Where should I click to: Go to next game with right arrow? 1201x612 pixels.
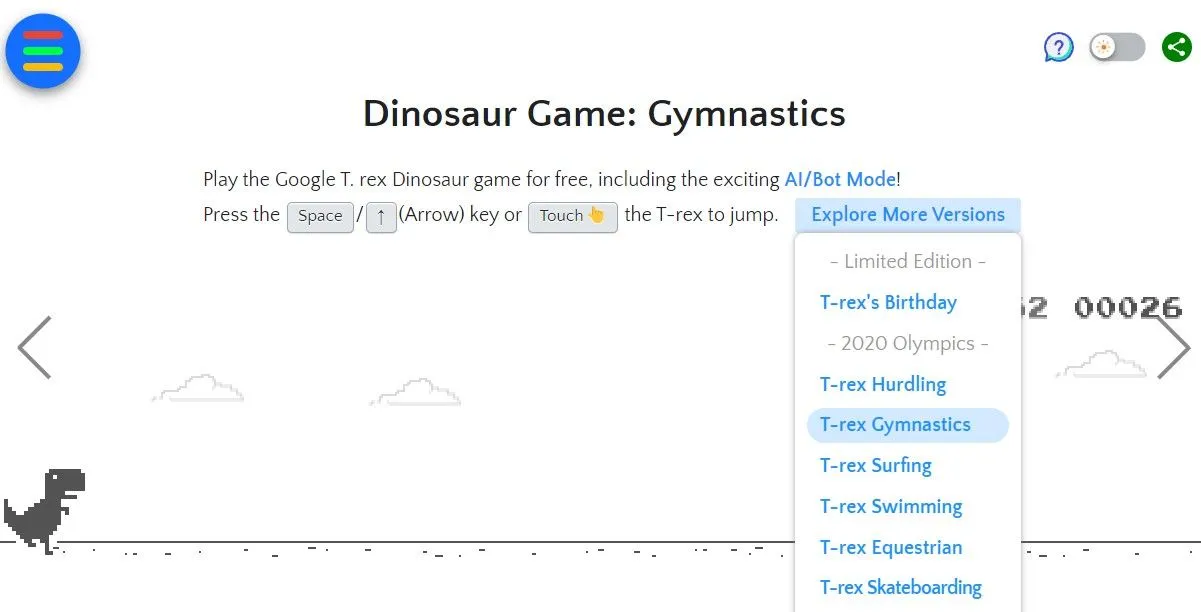click(1173, 347)
